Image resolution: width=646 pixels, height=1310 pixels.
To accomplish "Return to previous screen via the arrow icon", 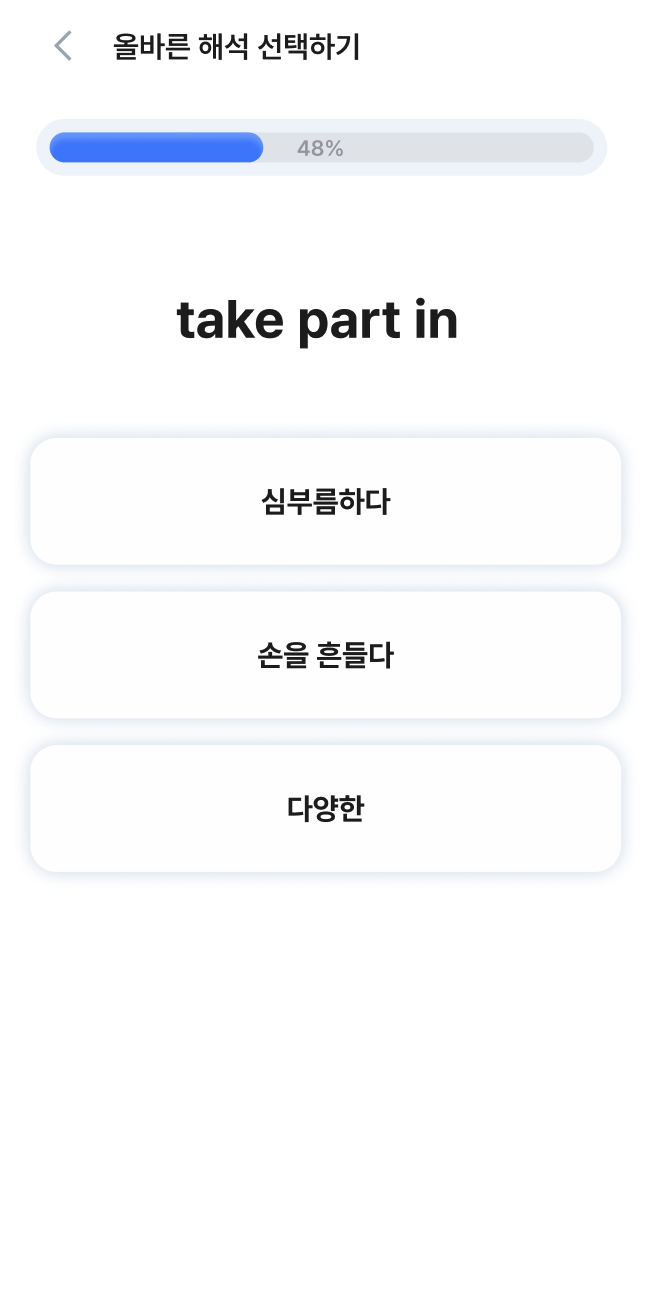I will point(62,45).
